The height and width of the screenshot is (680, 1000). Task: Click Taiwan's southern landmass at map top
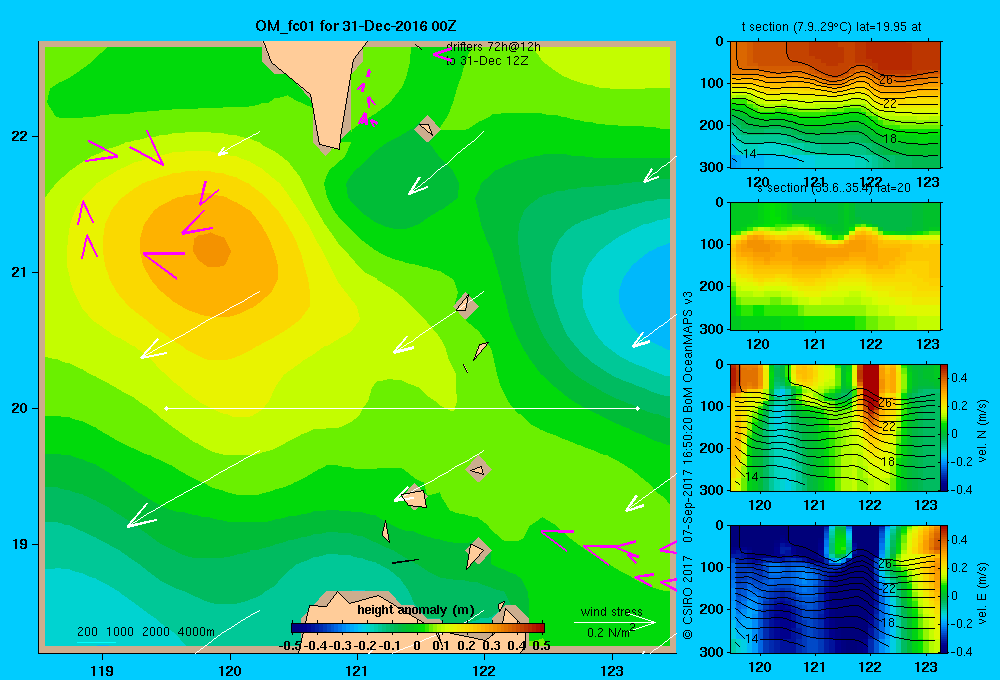click(319, 89)
